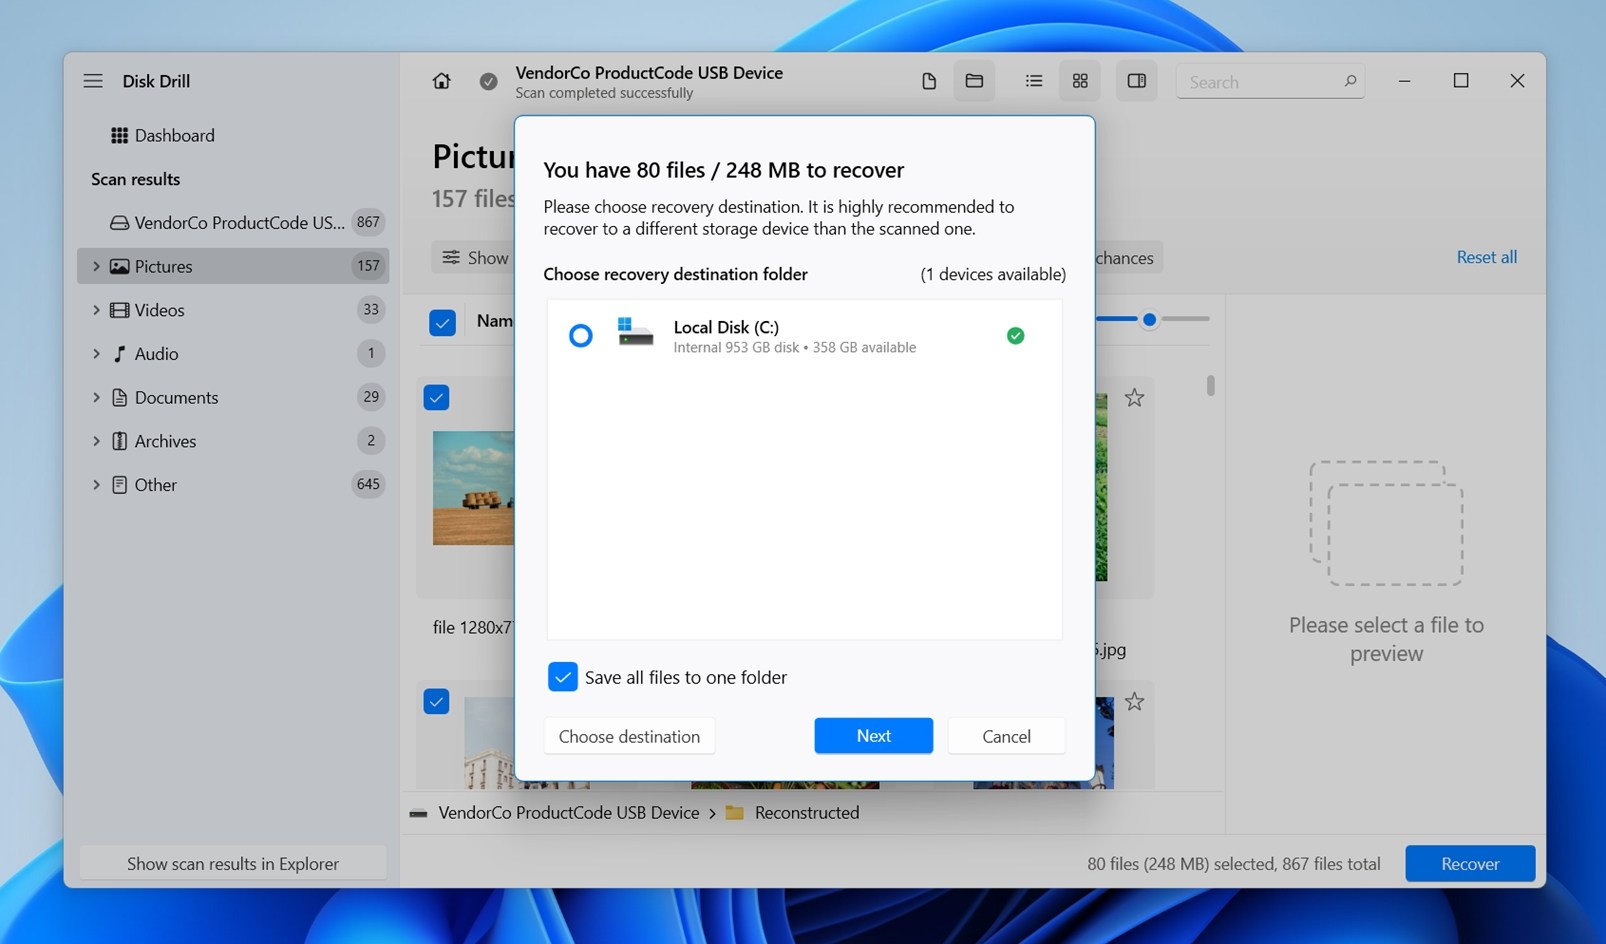Select grid thumbnails view icon
1606x944 pixels.
pos(1080,81)
